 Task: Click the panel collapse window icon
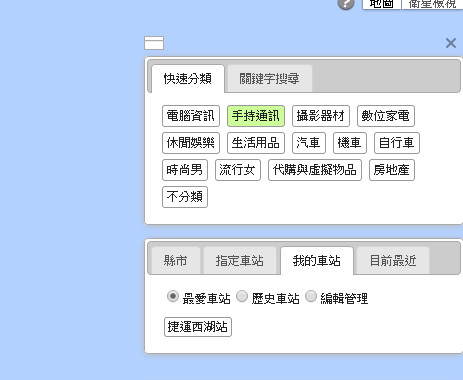[x=154, y=43]
